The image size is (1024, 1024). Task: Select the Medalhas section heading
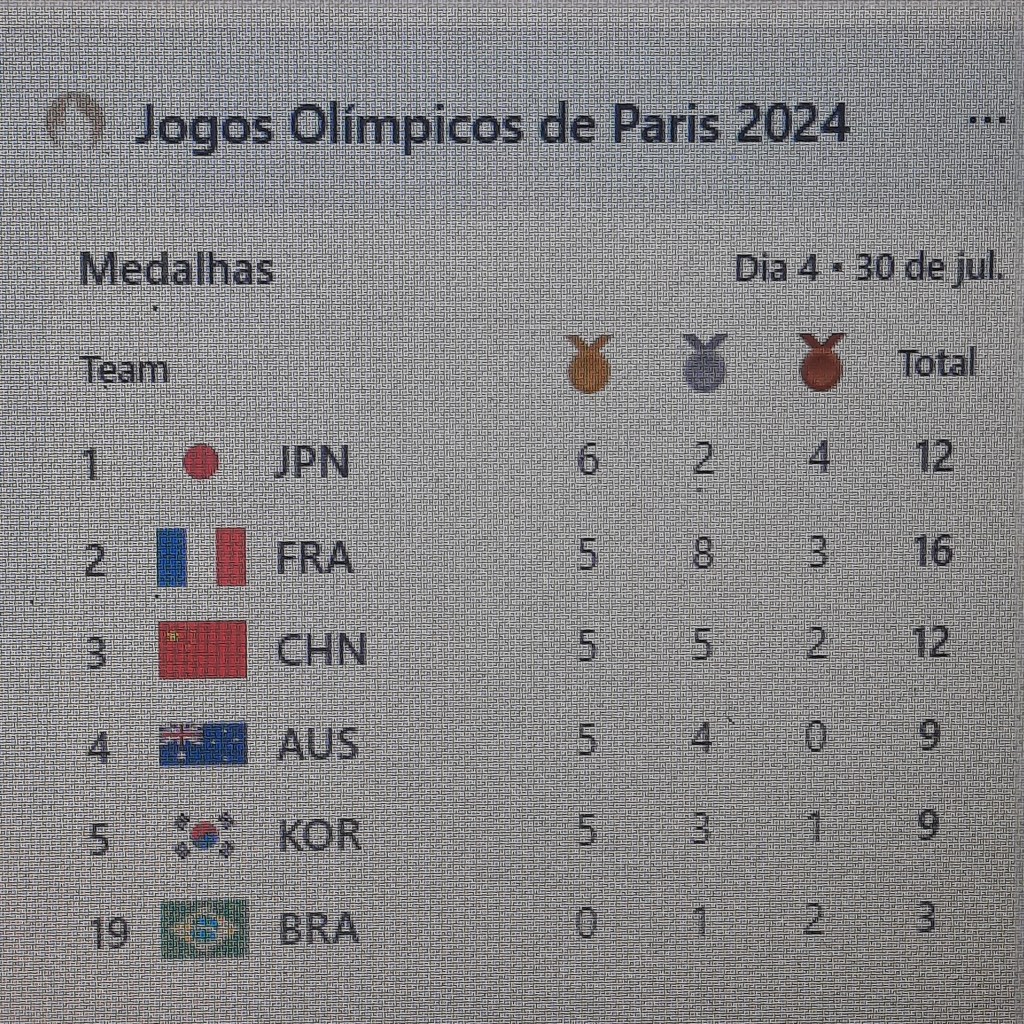click(x=176, y=270)
